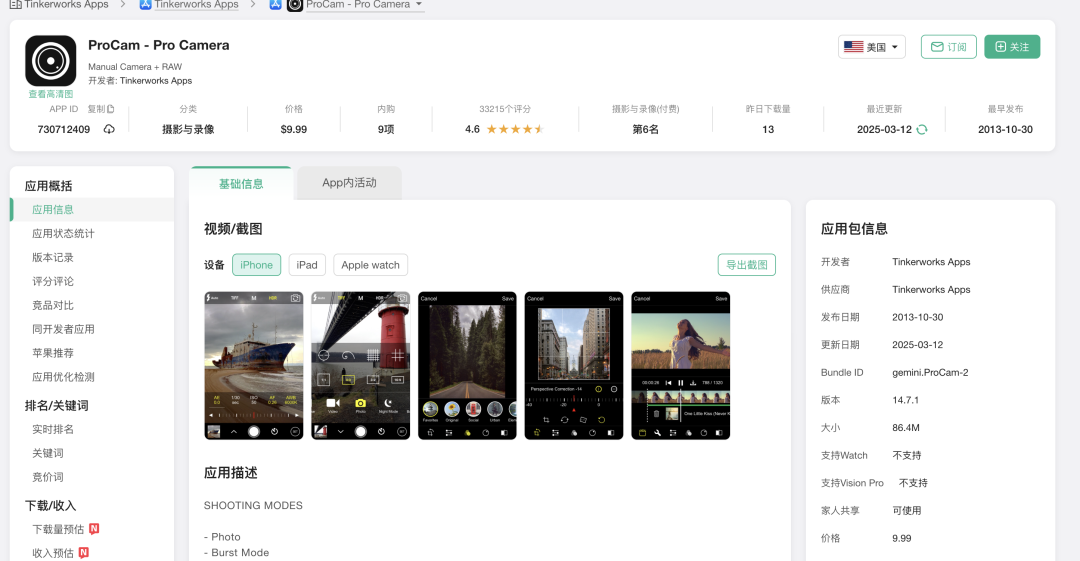Open the city buildings screenshot thumbnail

[574, 365]
